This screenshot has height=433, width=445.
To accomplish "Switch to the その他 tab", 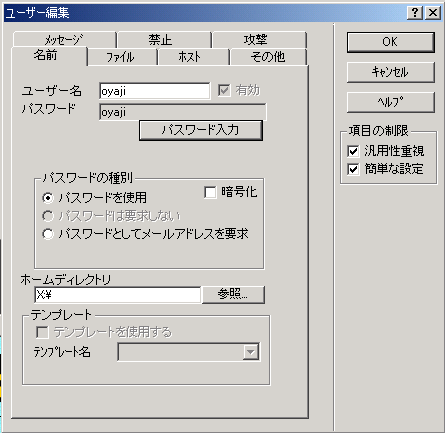I will tap(268, 57).
